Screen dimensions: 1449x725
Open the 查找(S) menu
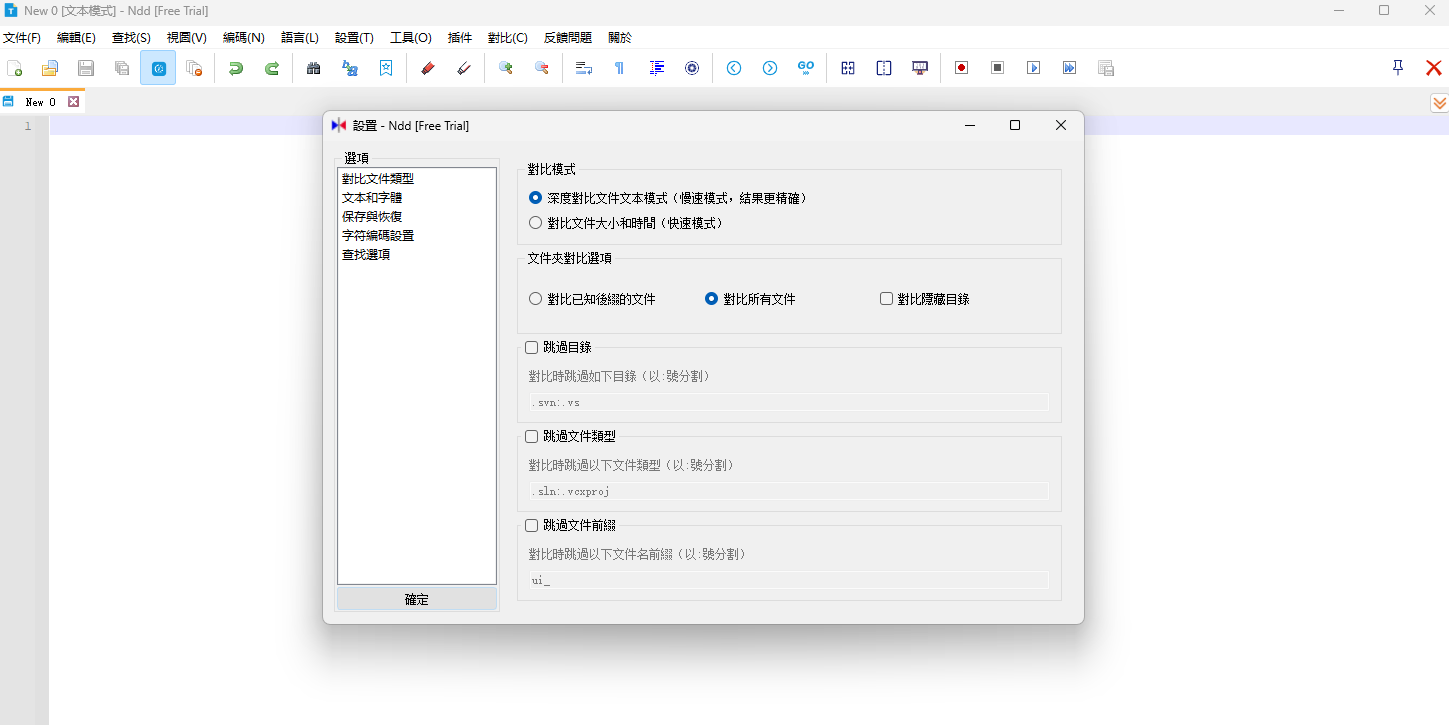pos(131,38)
